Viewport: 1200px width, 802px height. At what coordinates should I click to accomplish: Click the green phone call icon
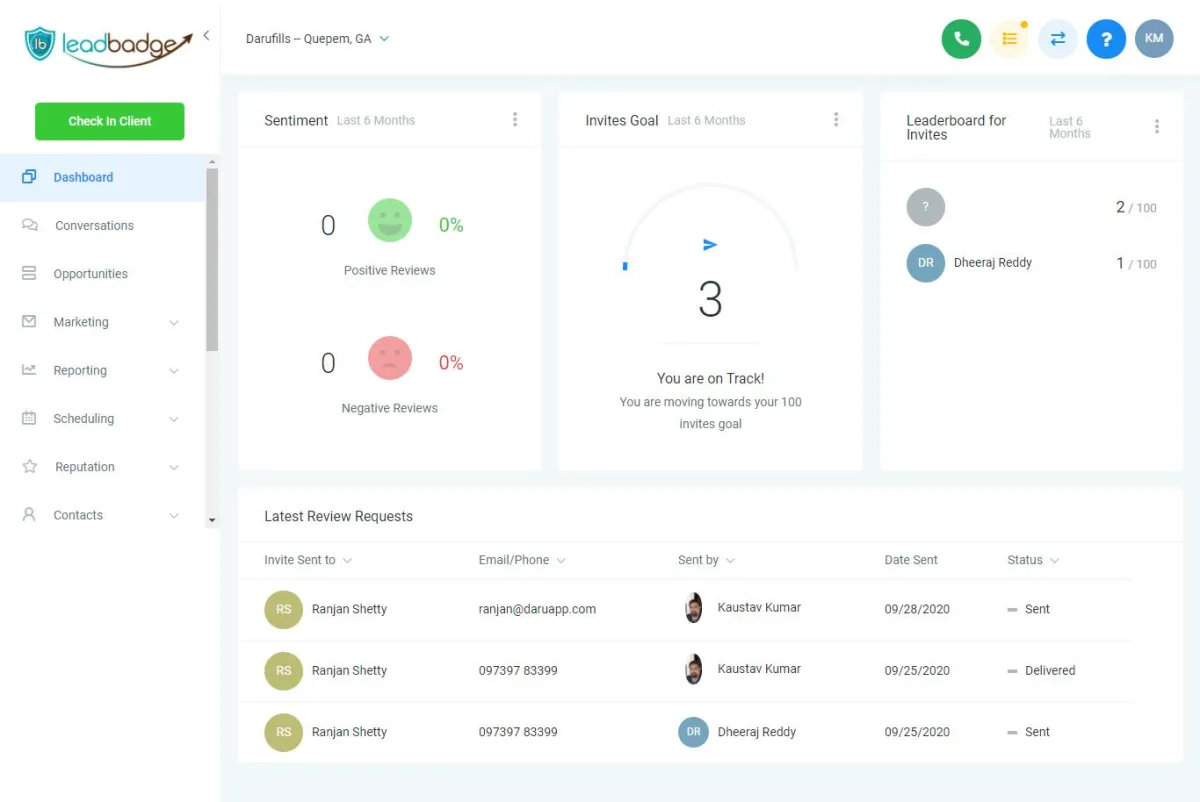pos(961,39)
